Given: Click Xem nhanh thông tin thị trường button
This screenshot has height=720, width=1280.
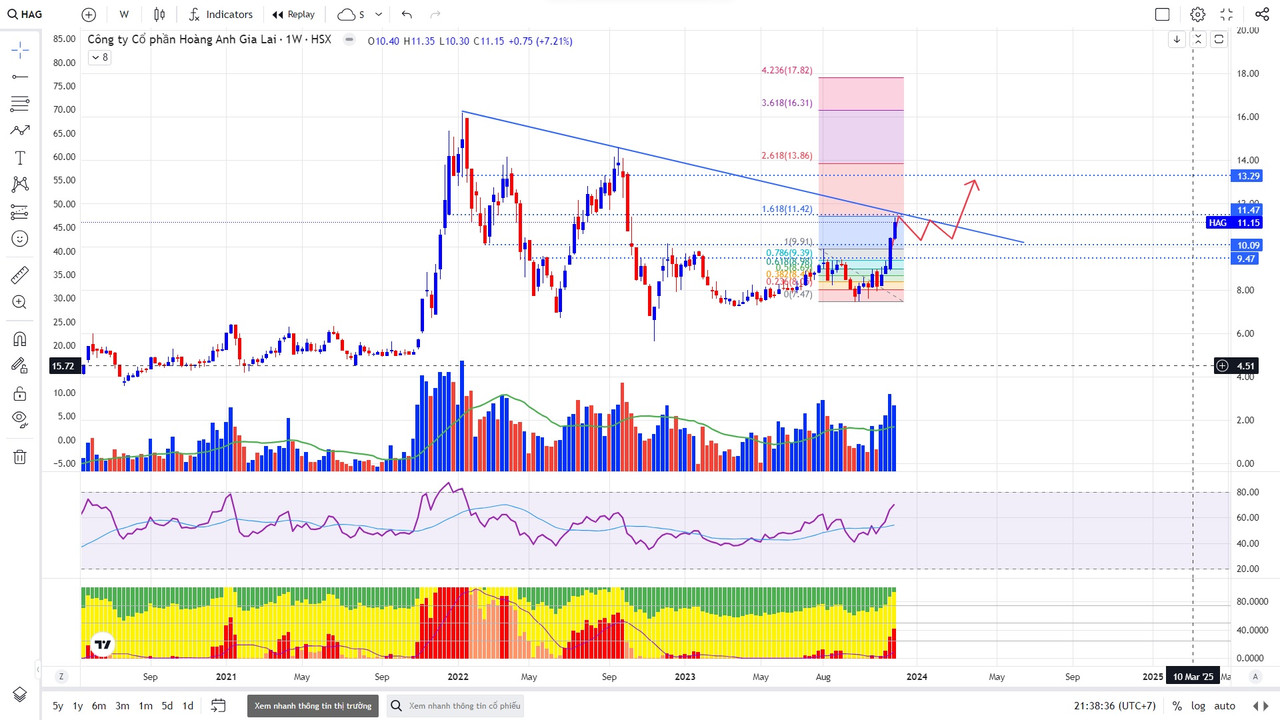Looking at the screenshot, I should click(313, 706).
